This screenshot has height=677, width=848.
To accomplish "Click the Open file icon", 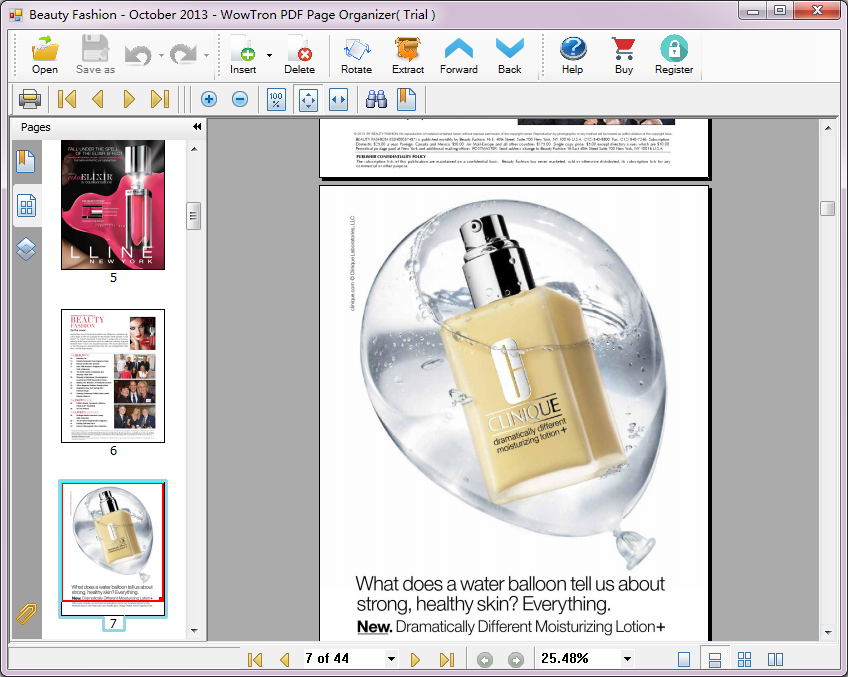I will (x=45, y=54).
